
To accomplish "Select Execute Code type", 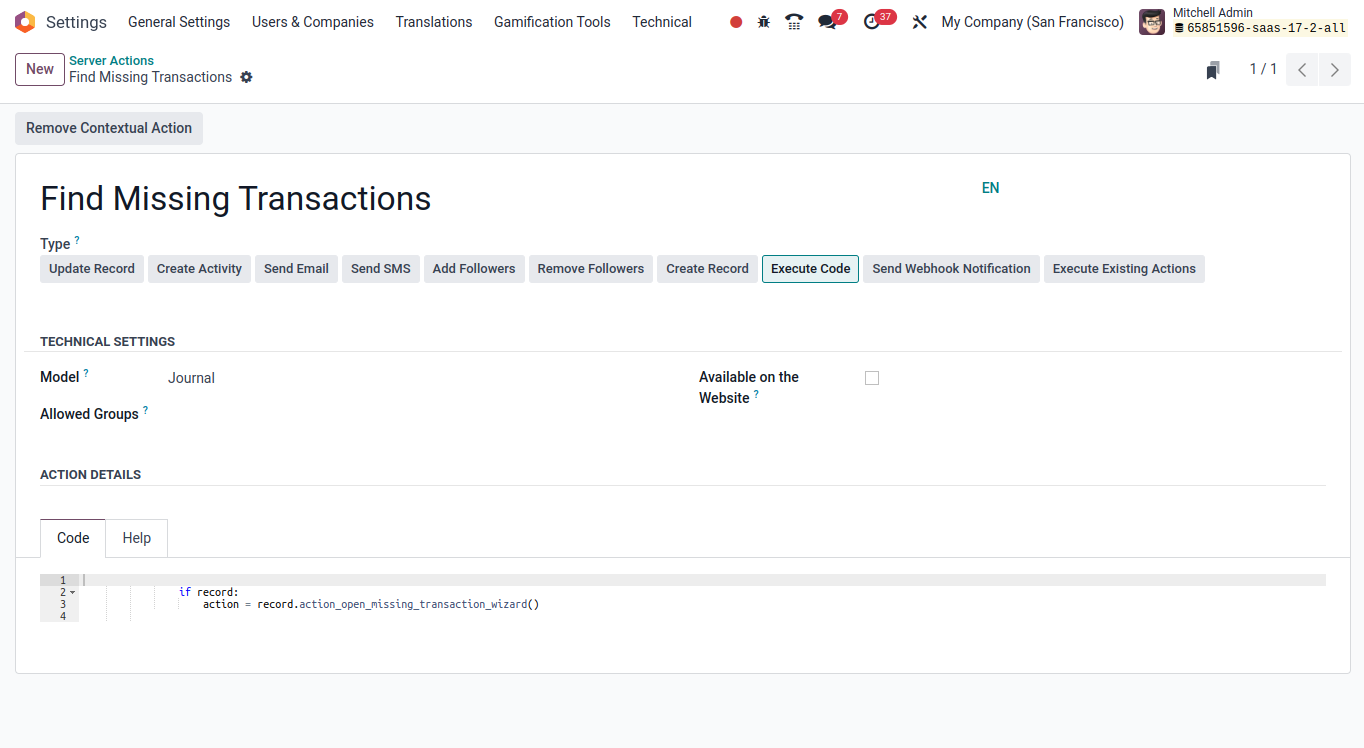I will point(810,269).
